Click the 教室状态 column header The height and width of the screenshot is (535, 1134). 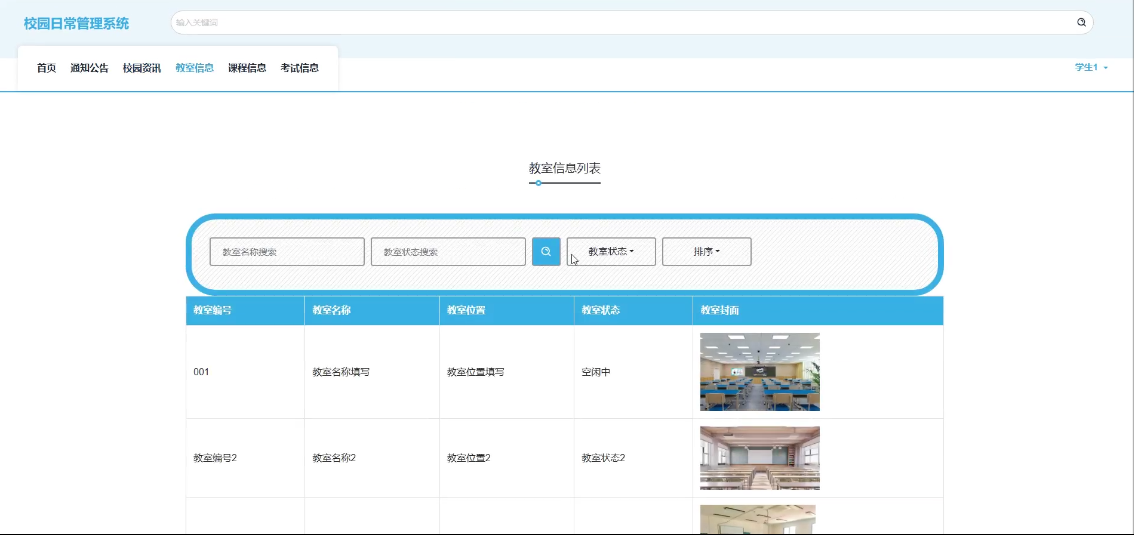633,310
